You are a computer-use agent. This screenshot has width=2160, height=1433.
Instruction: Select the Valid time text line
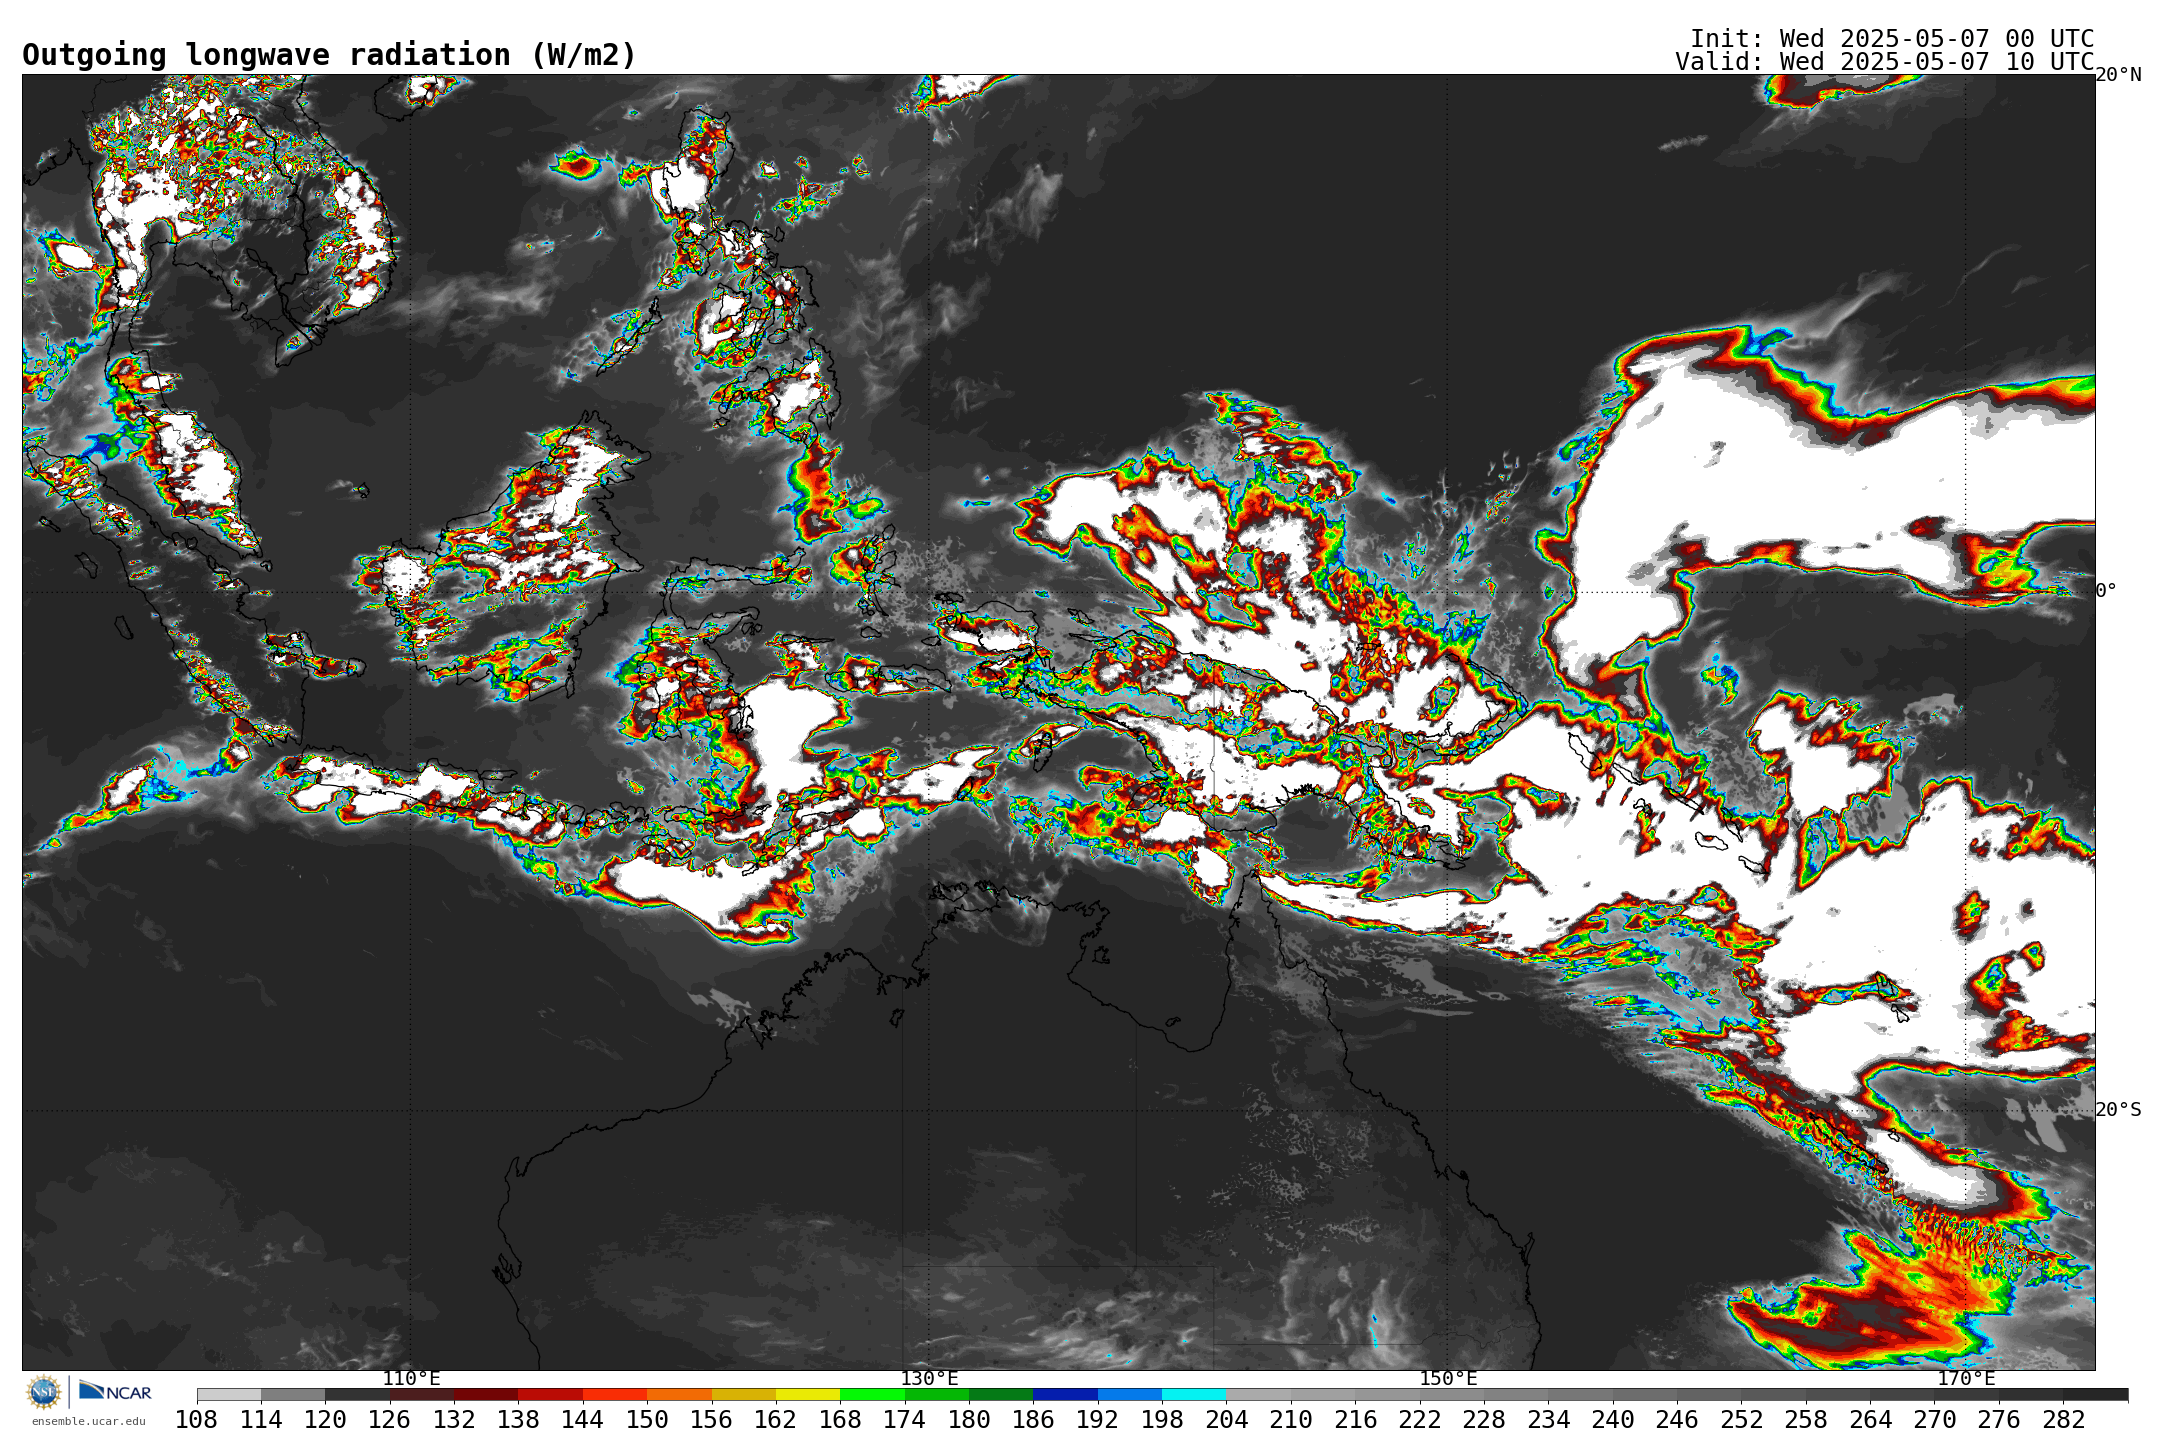coord(1884,62)
